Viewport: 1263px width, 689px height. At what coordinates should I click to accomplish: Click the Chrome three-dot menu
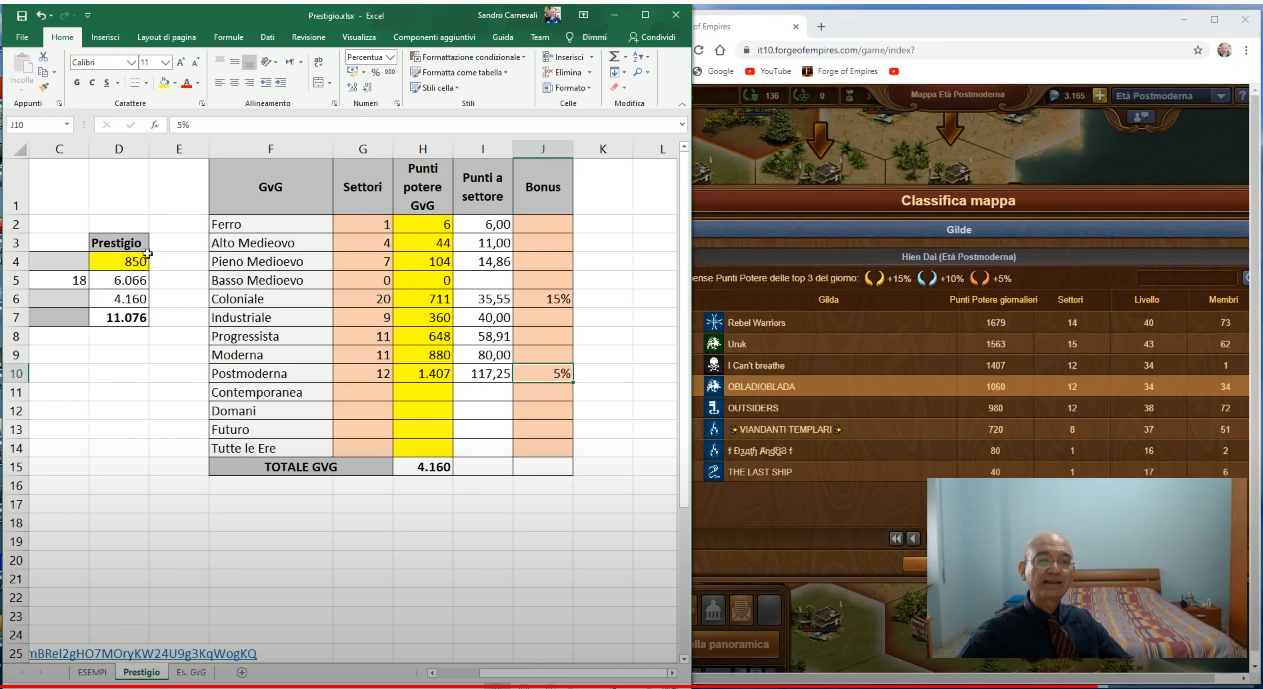point(1247,50)
